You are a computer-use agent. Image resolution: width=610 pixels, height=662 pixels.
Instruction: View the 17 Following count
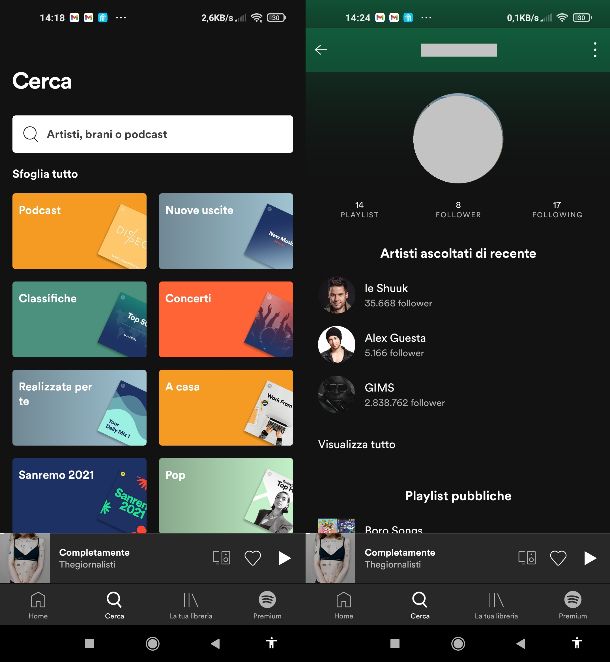pyautogui.click(x=557, y=209)
